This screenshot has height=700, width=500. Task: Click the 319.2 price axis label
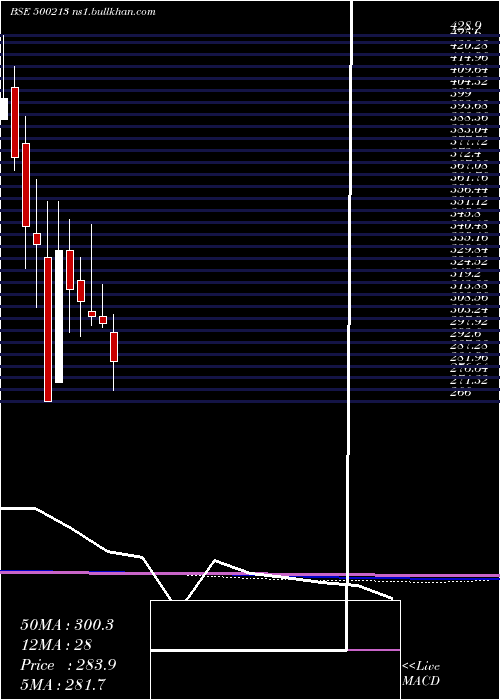(465, 273)
